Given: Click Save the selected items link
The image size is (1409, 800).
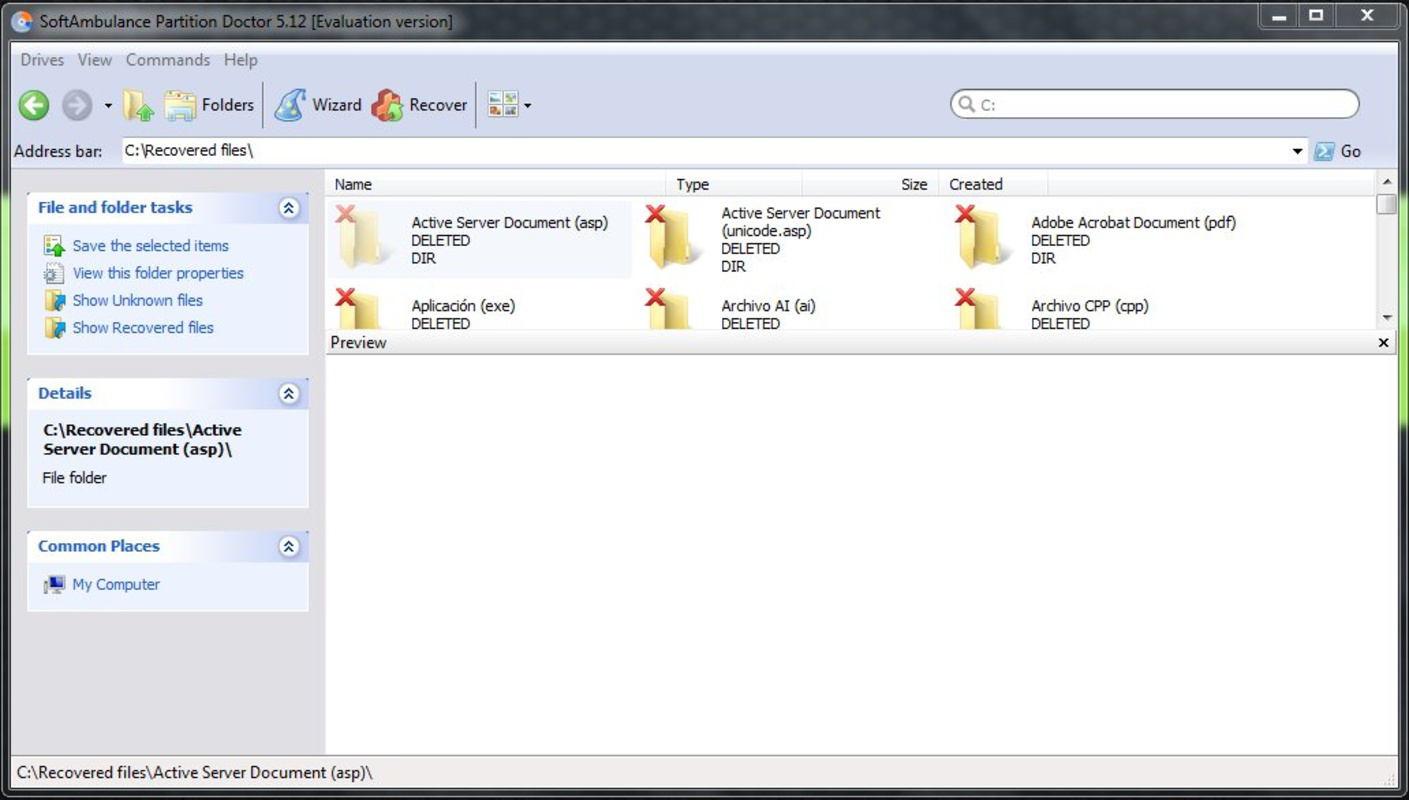Looking at the screenshot, I should click(x=150, y=246).
